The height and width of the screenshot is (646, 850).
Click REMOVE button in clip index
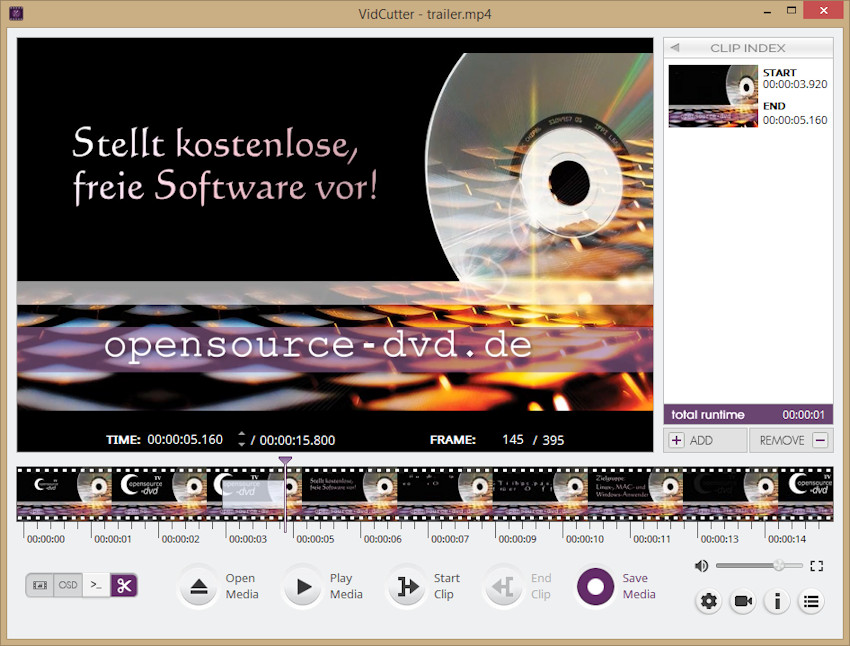[791, 440]
